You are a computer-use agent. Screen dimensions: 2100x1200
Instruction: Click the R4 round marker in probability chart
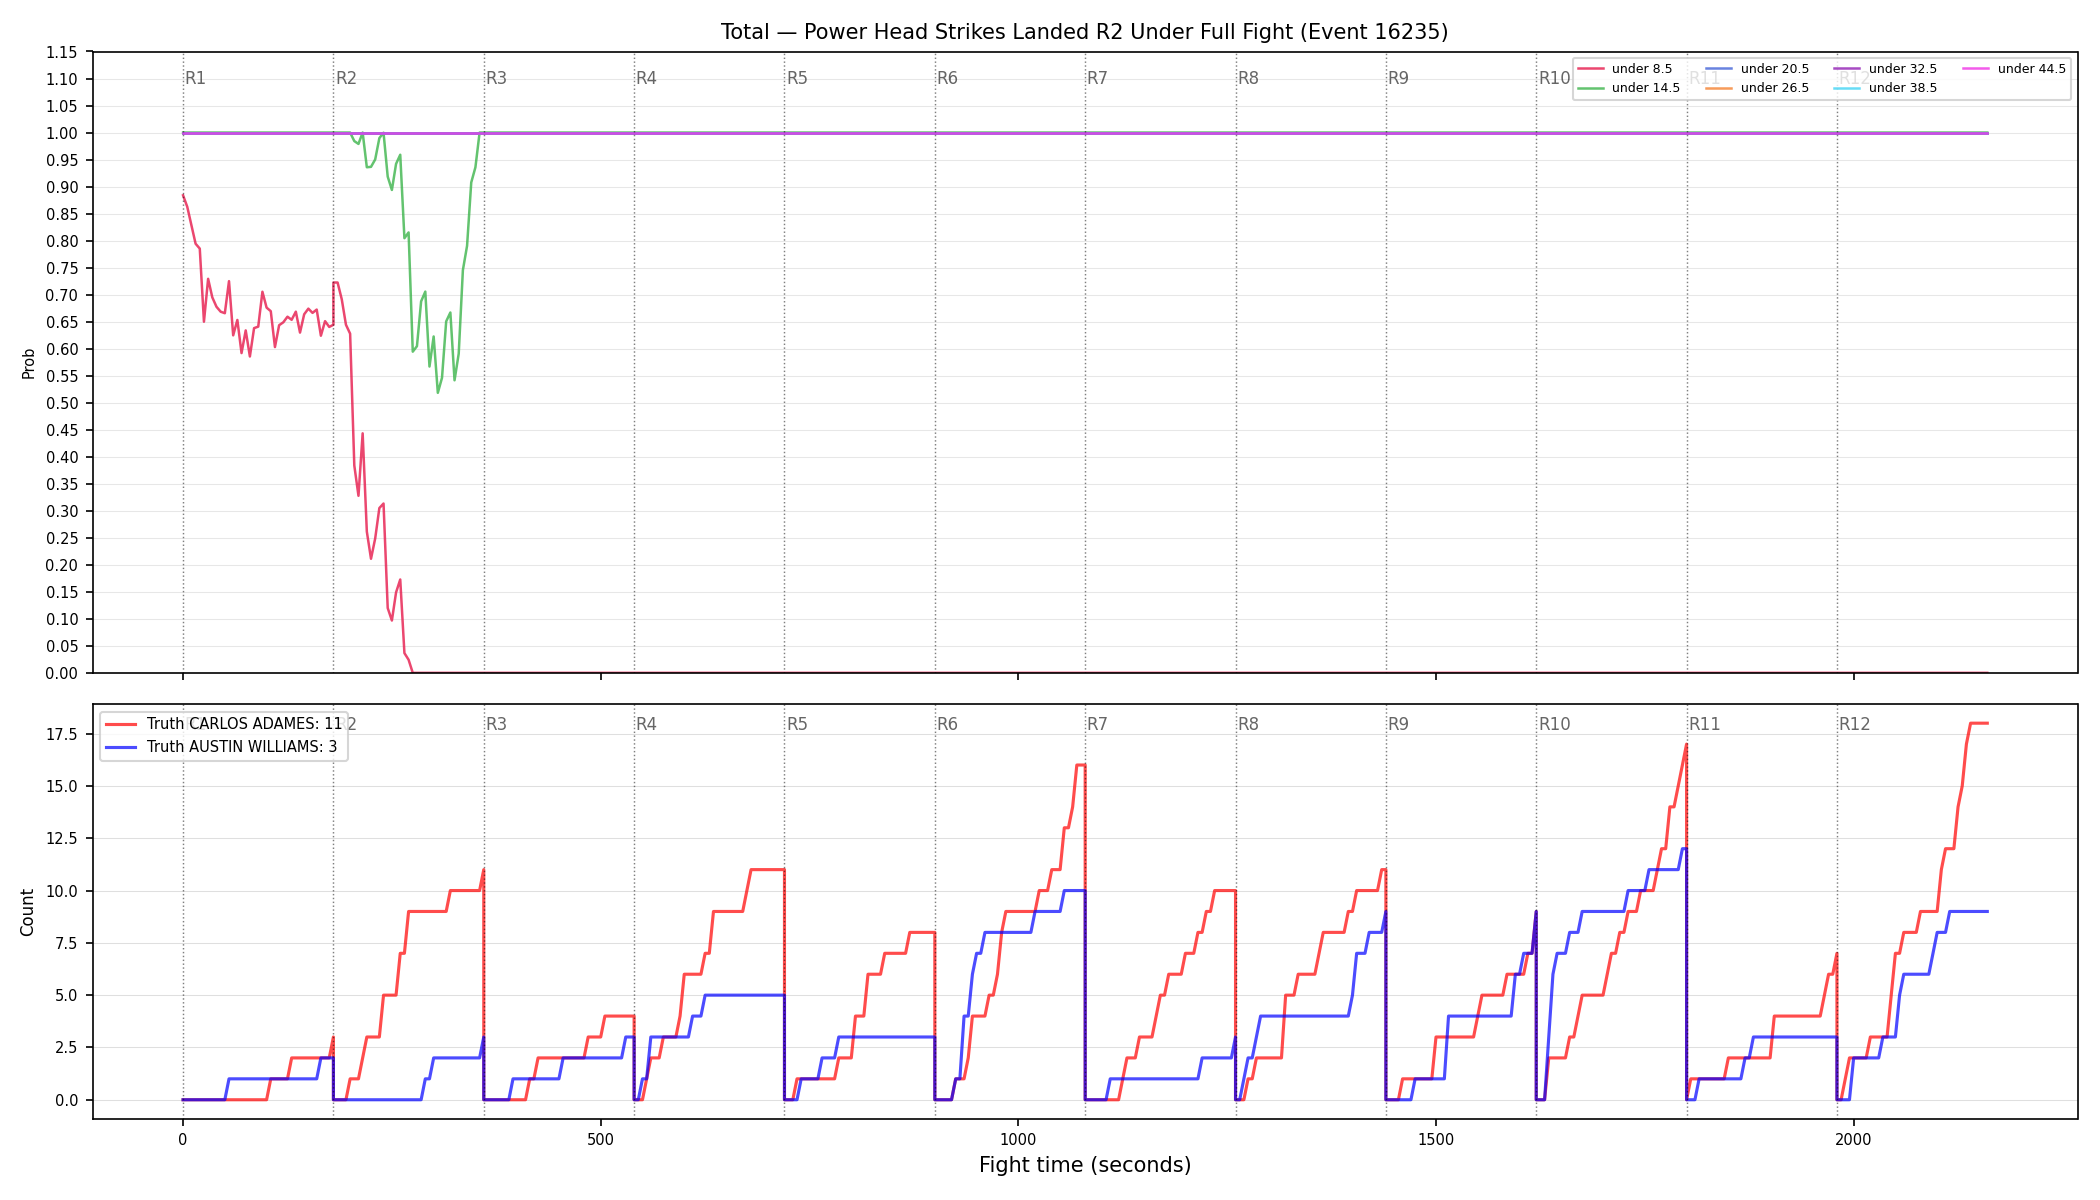[646, 78]
